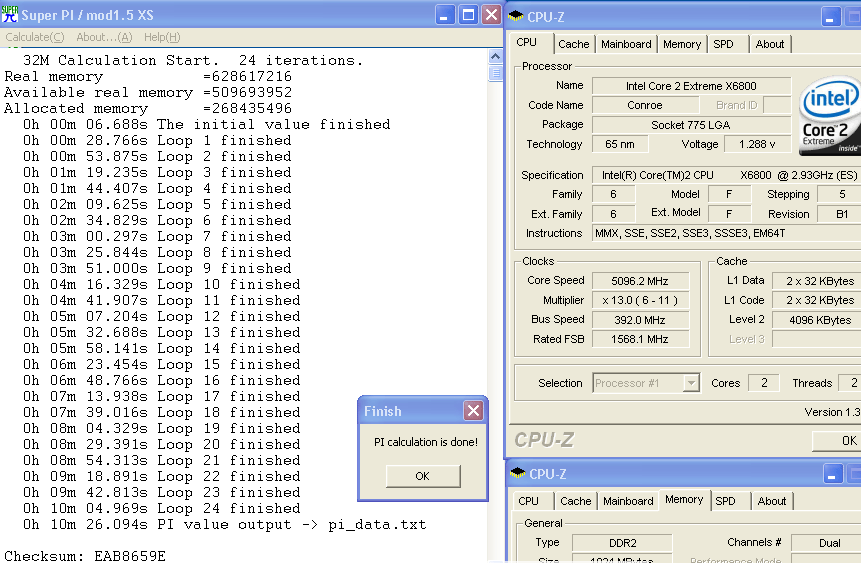Viewport: 861px width, 563px height.
Task: Select Cache tab in lower CPU-Z window
Action: tap(575, 501)
